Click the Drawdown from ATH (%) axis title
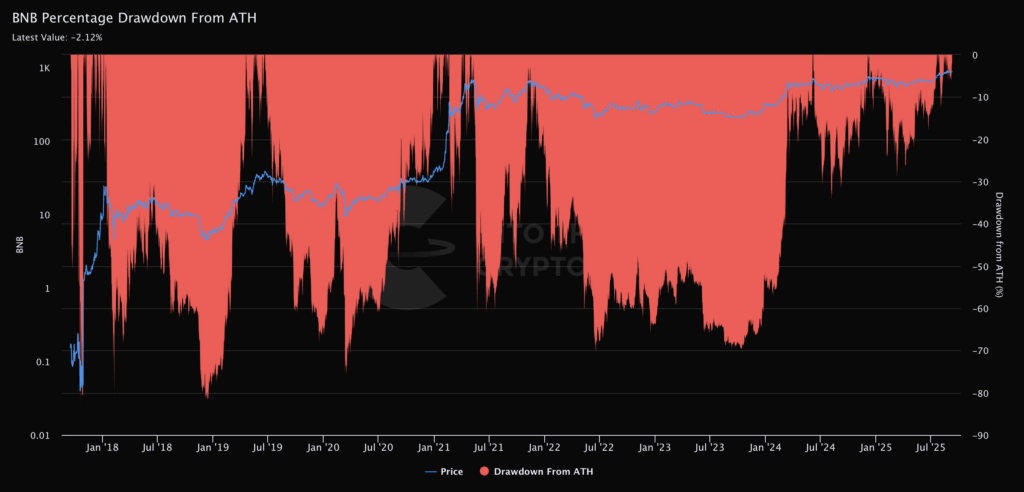The width and height of the screenshot is (1024, 492). pyautogui.click(x=999, y=246)
